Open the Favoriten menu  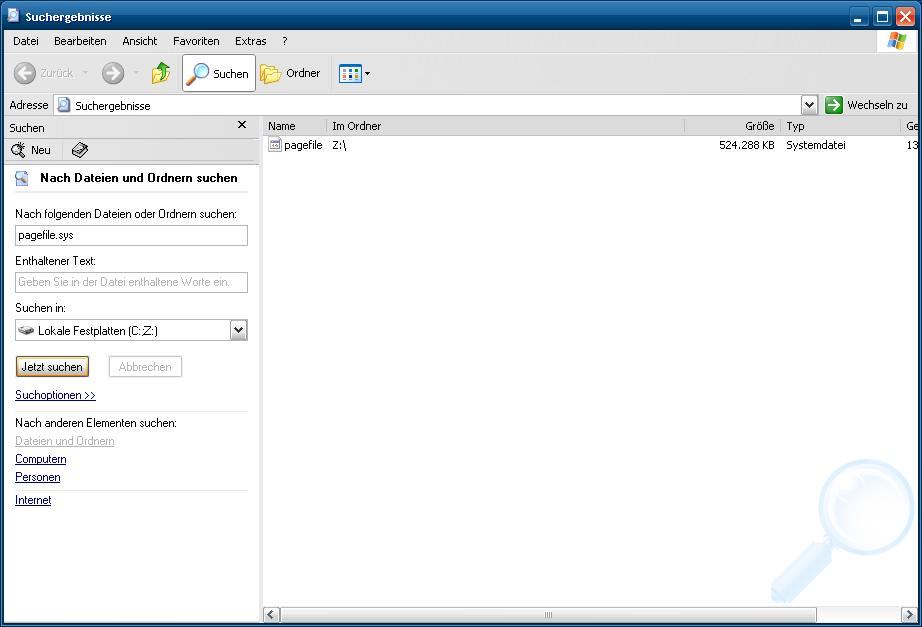pos(196,41)
